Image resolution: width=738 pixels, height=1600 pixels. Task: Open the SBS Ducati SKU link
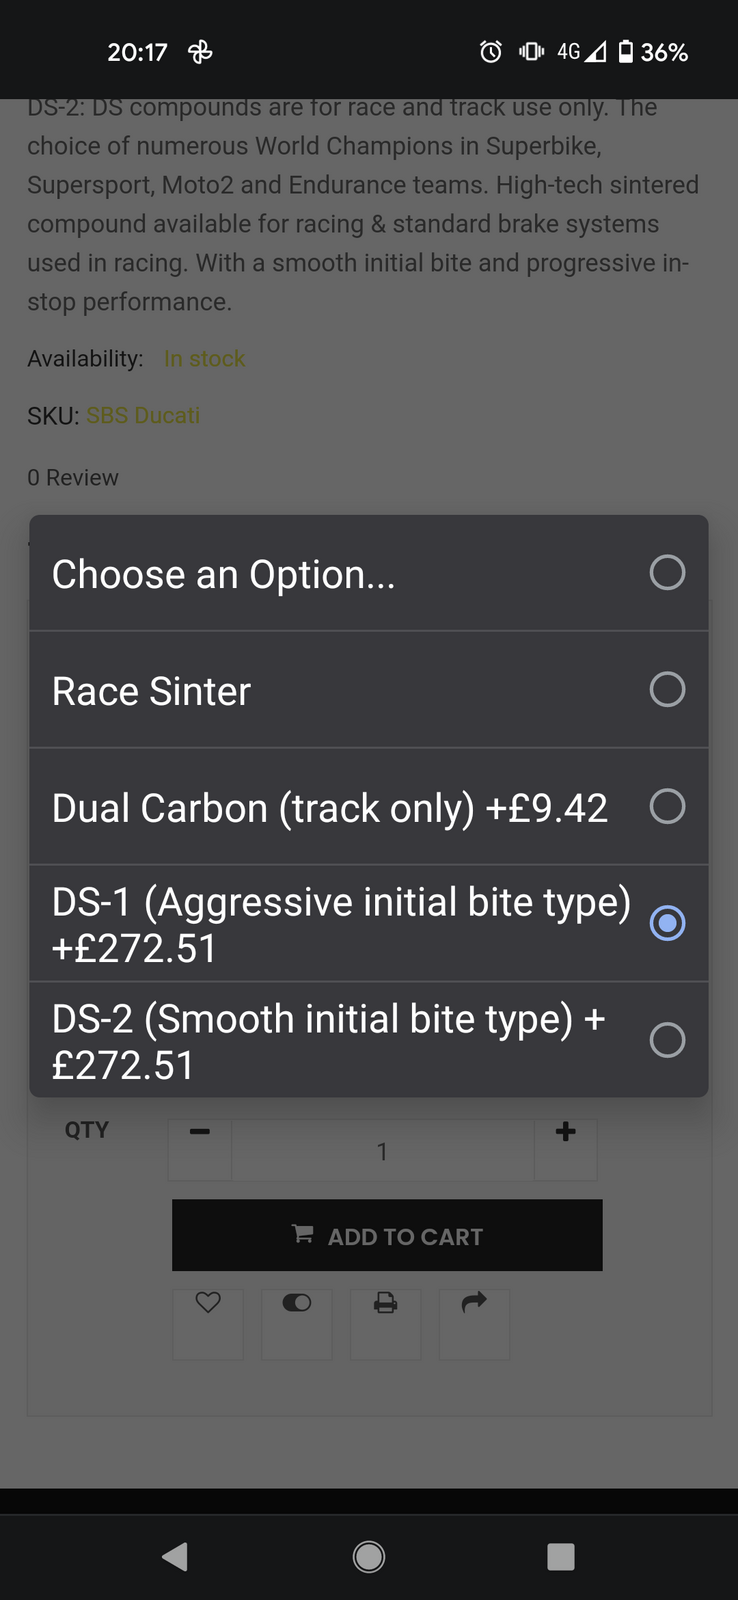tap(143, 415)
